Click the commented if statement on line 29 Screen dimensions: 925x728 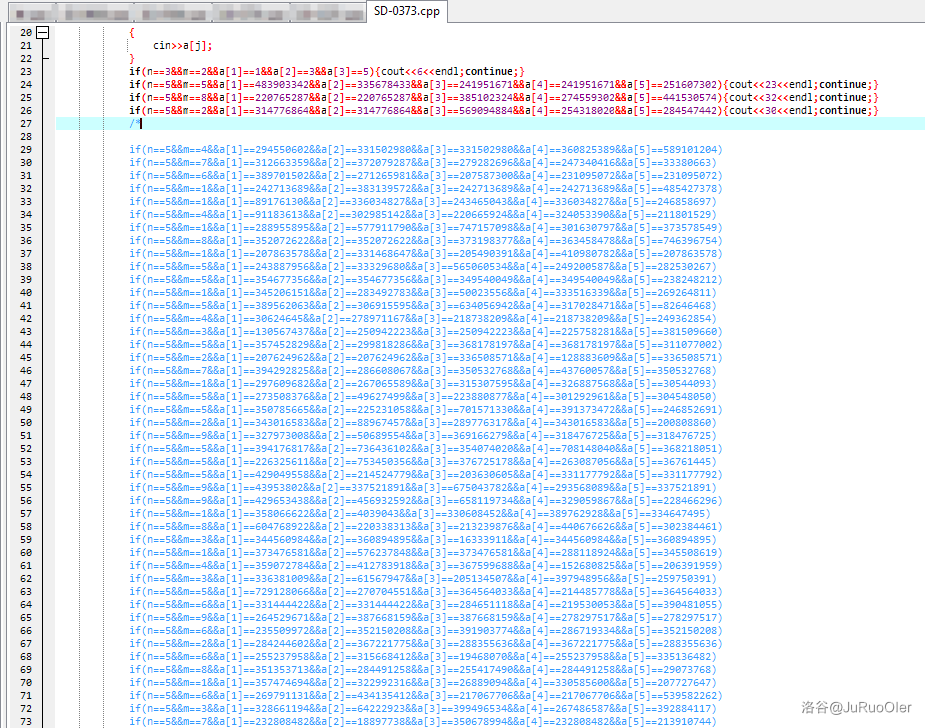coord(425,149)
